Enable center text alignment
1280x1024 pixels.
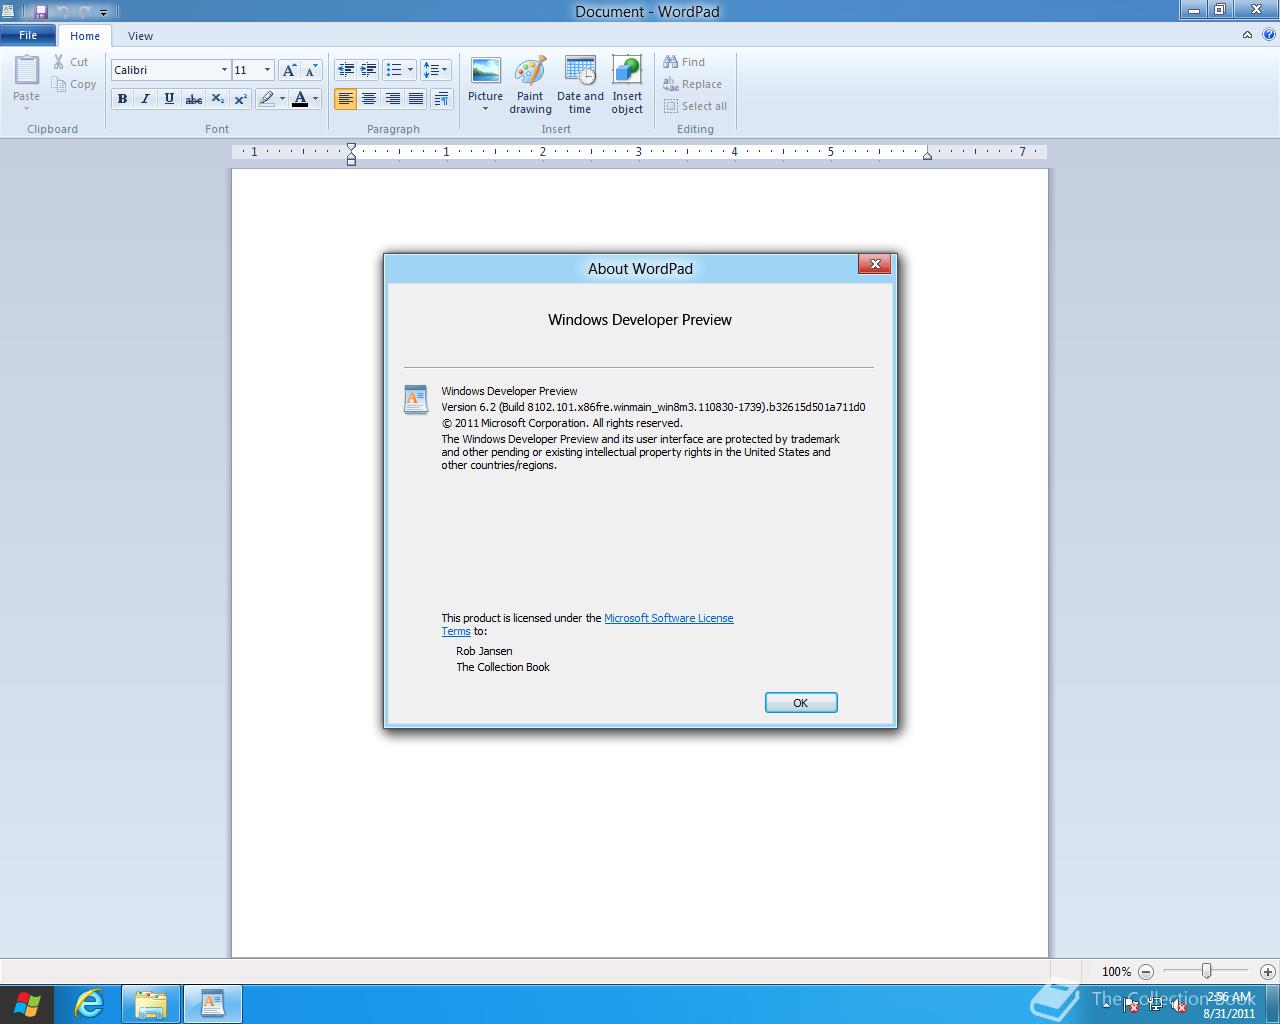click(x=369, y=99)
